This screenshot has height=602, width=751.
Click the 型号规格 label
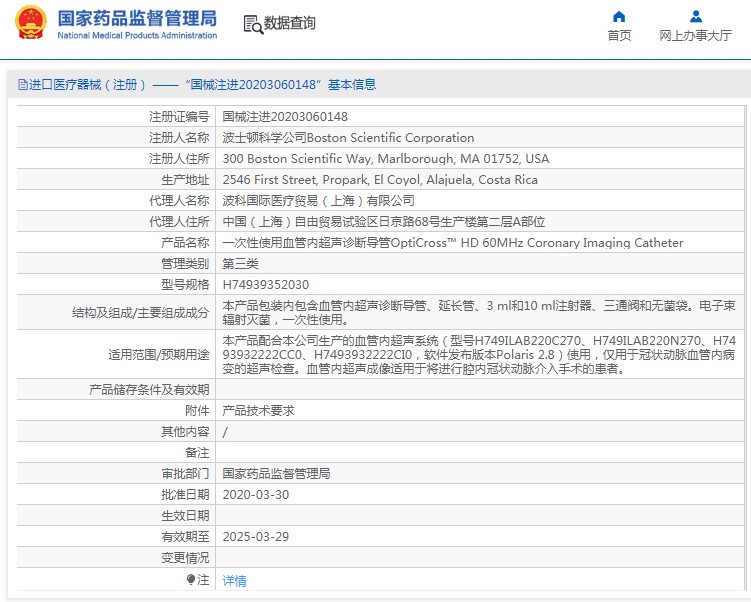[185, 285]
